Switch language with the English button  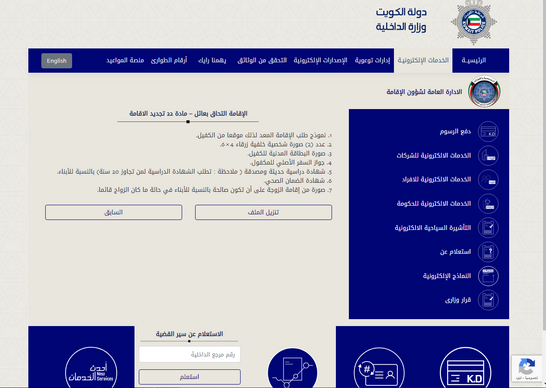pos(57,61)
